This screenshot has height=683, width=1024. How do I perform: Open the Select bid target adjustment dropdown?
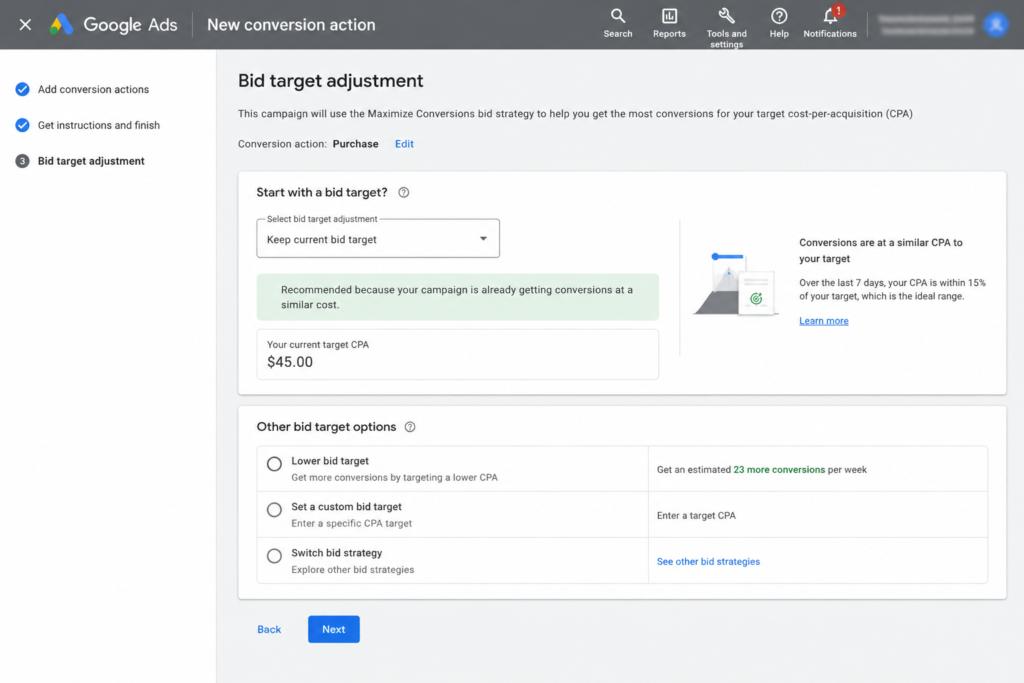377,238
